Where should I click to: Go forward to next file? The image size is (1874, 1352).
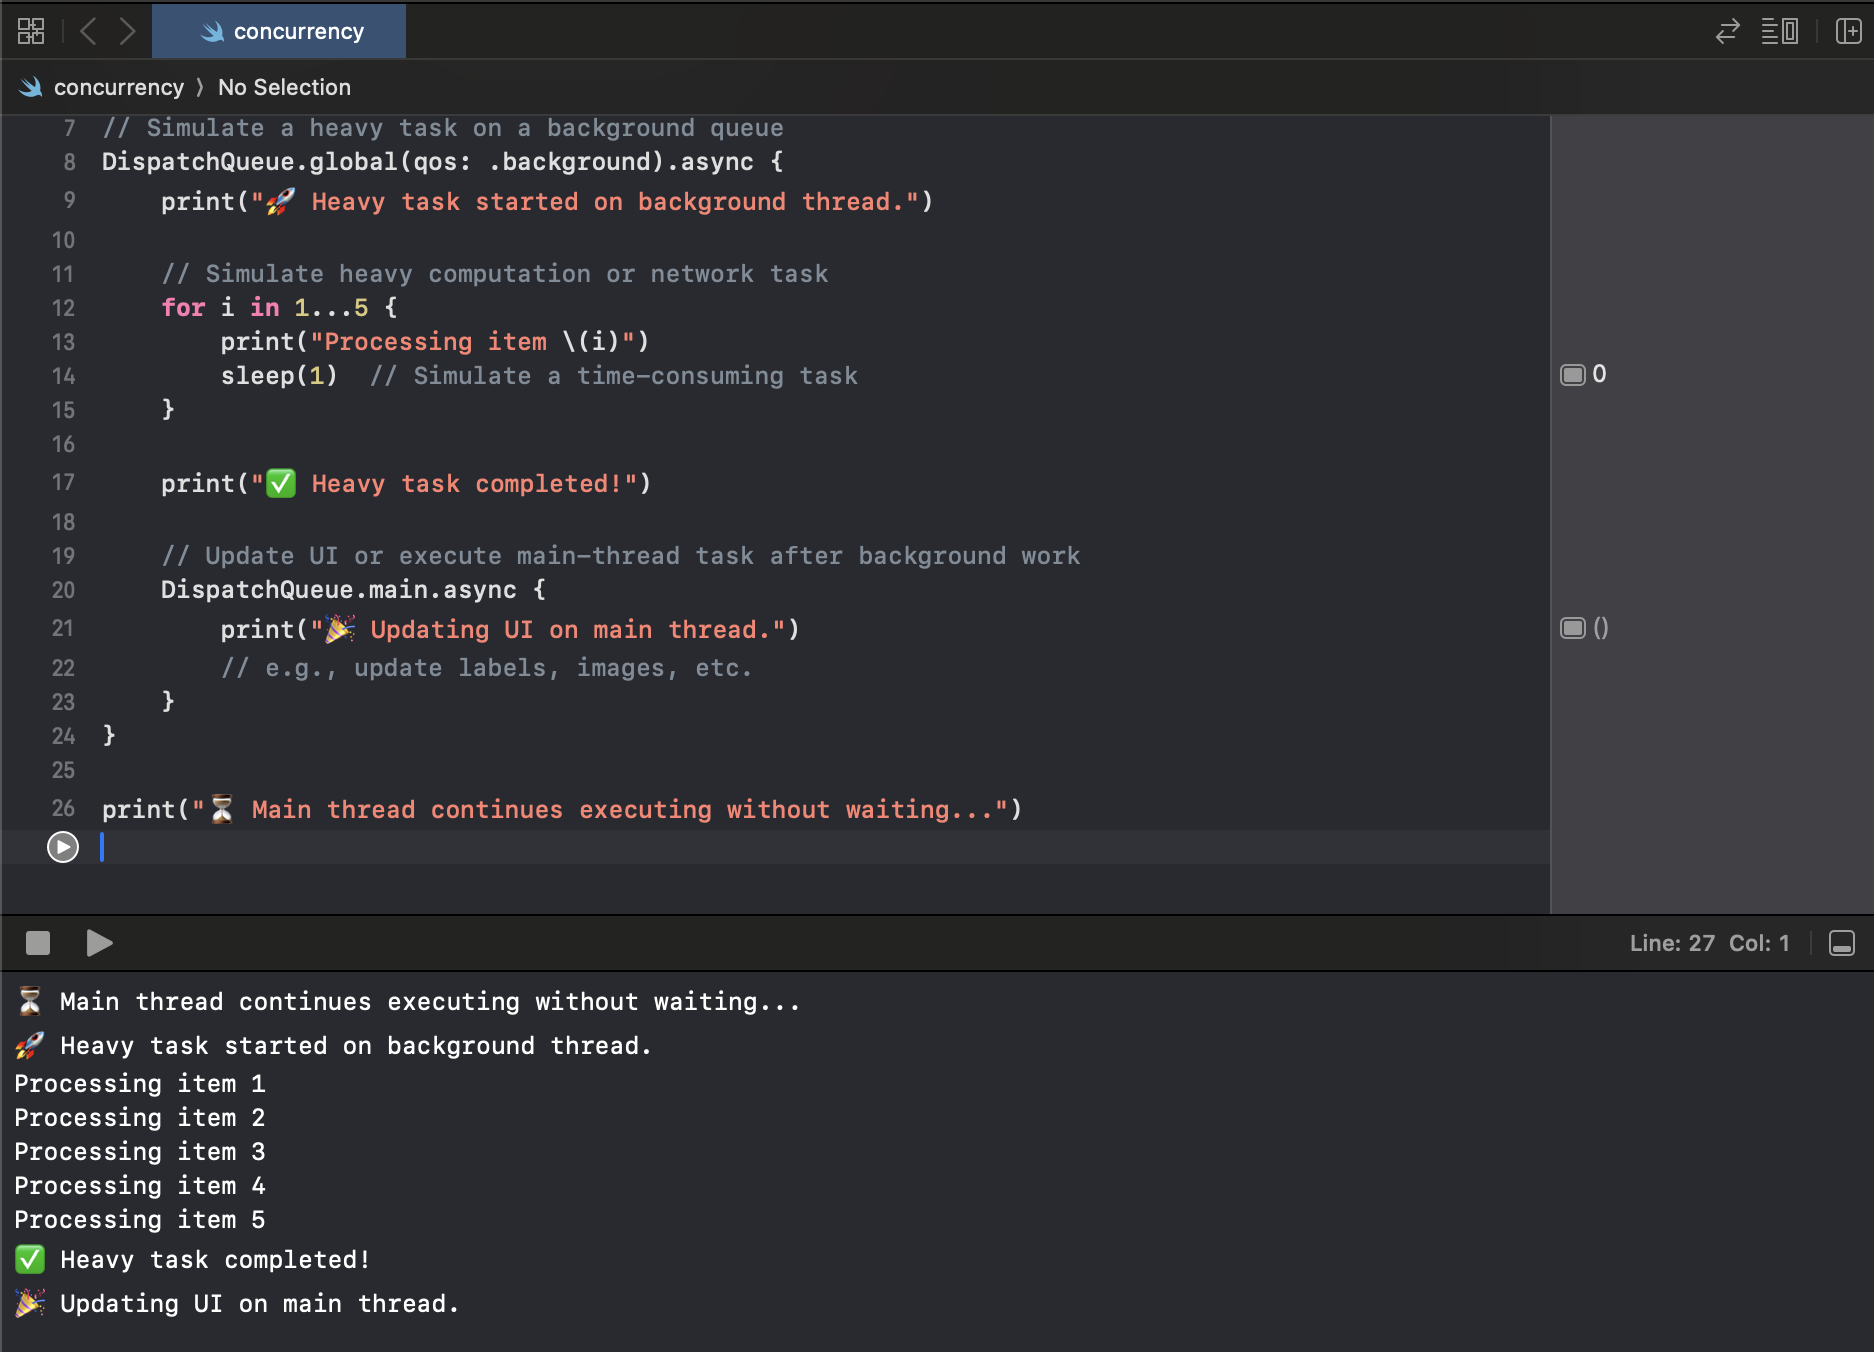click(x=127, y=31)
